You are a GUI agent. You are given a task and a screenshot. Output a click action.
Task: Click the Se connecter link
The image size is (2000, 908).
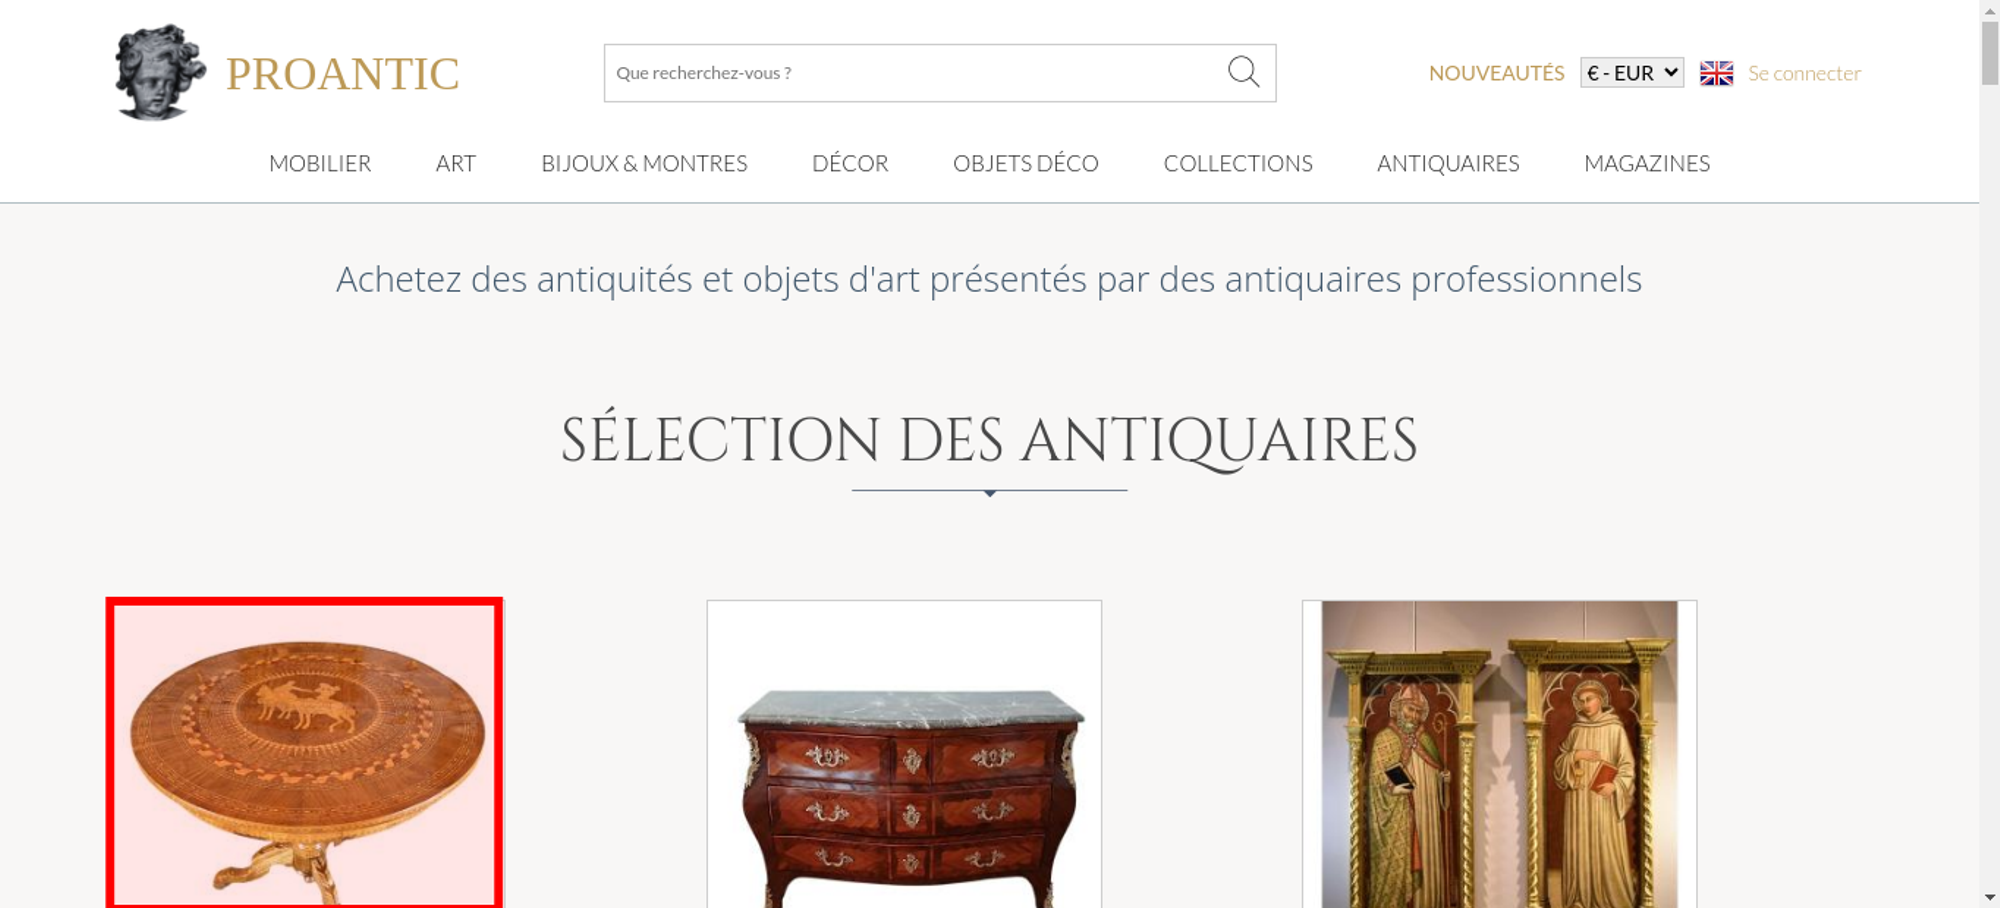coord(1804,73)
